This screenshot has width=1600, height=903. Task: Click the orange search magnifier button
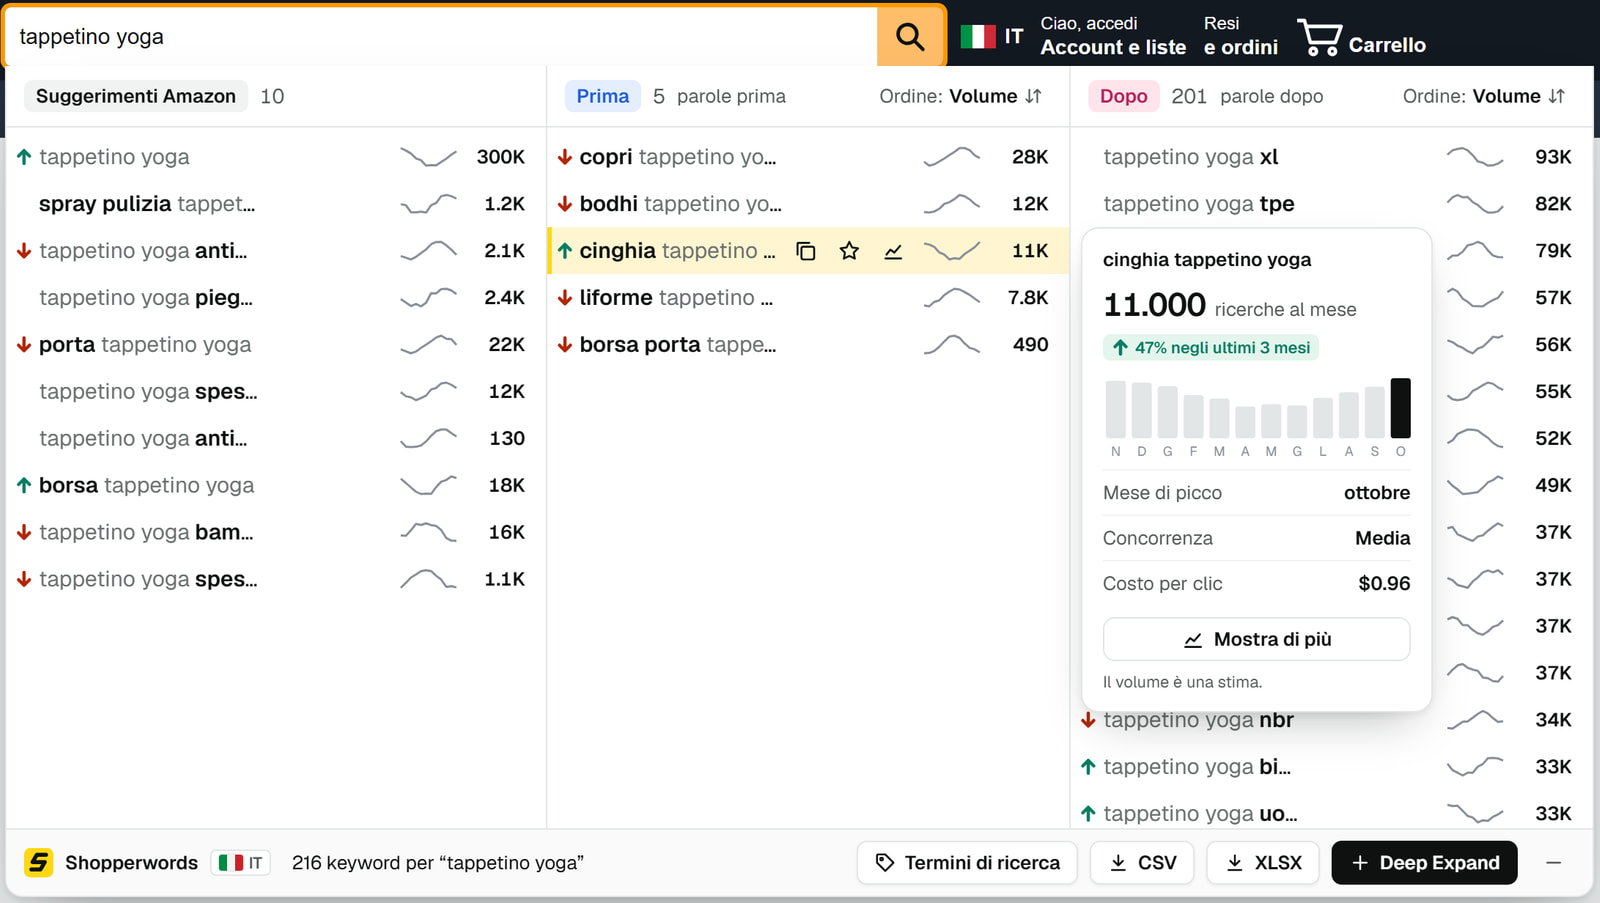tap(910, 37)
